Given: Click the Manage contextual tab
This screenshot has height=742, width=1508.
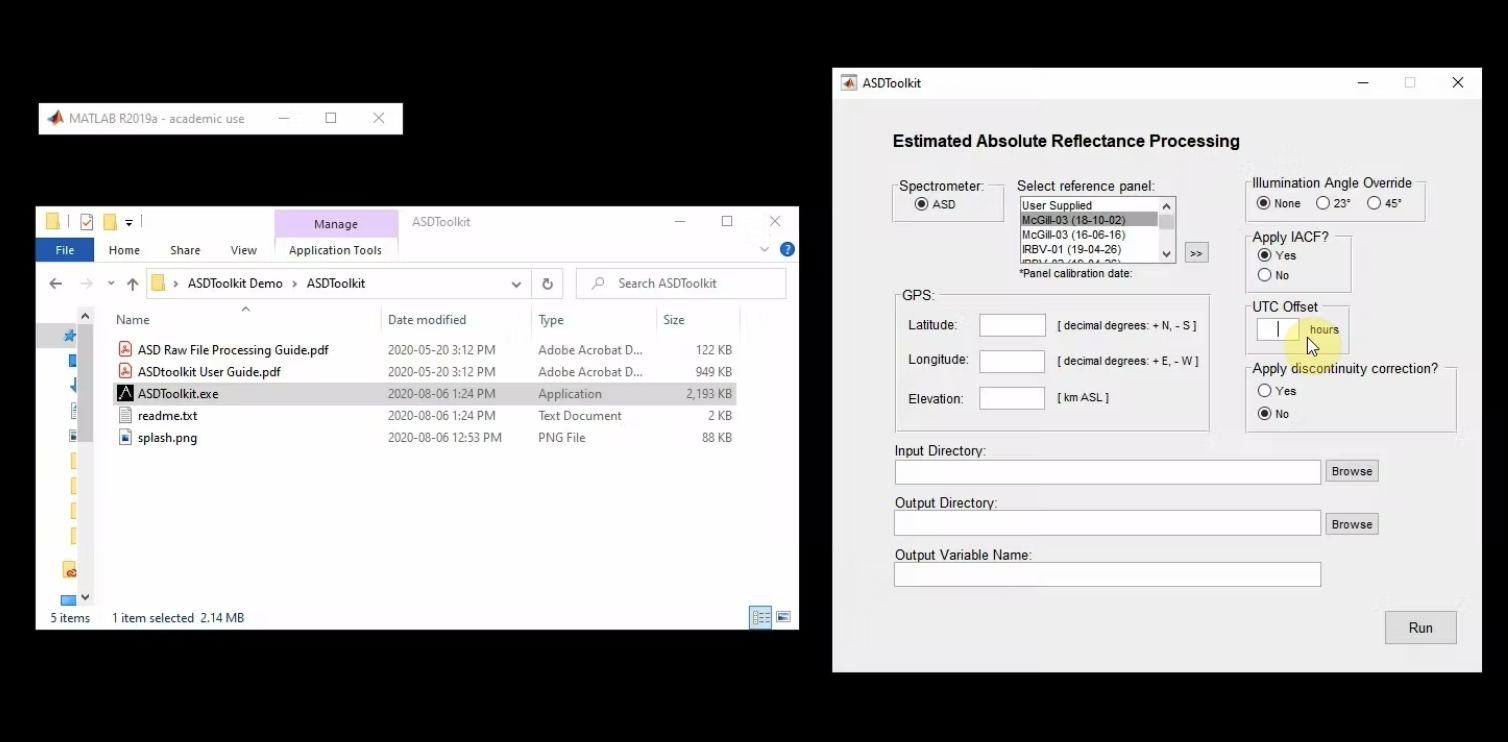Looking at the screenshot, I should coord(335,224).
